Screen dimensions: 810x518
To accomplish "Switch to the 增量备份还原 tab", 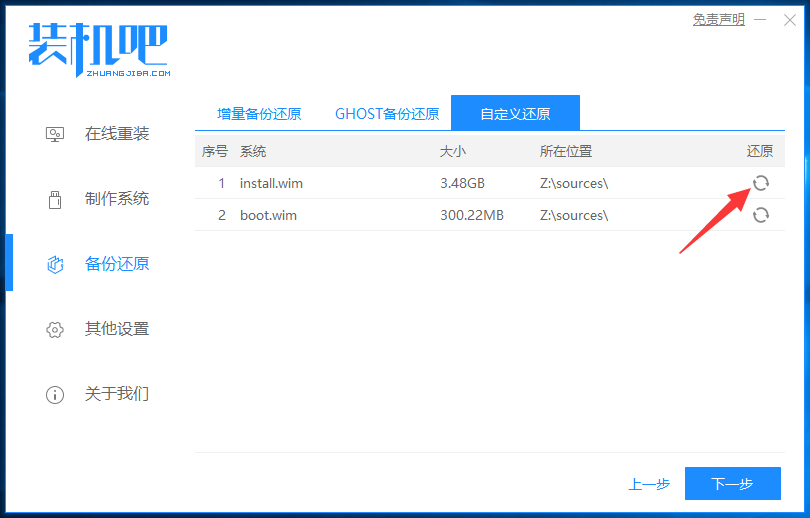I will (259, 114).
